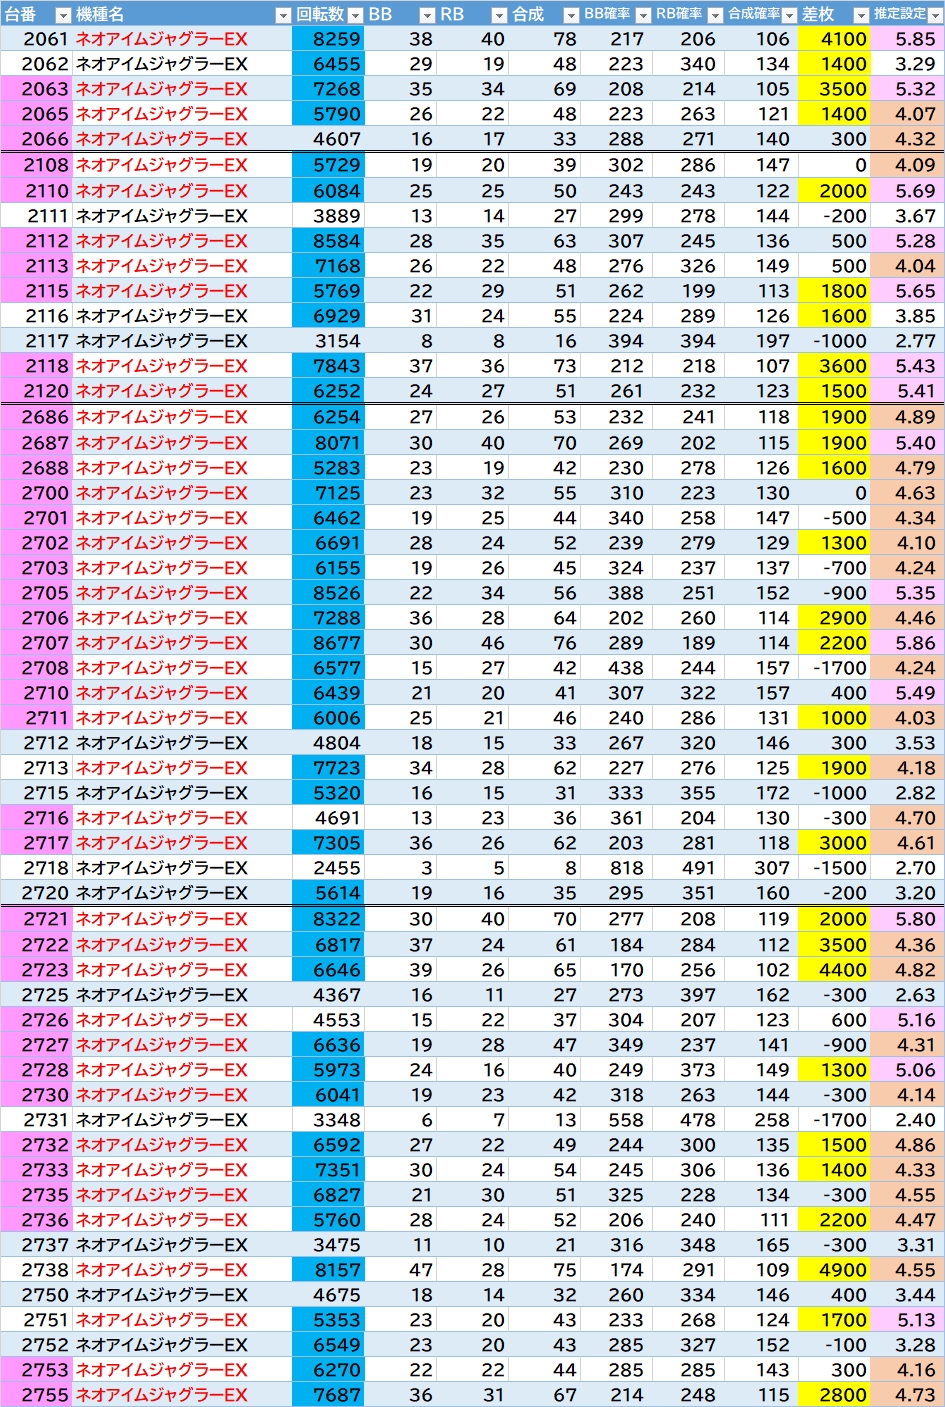
Task: Open the RB確率 column filter dropdown
Action: coord(715,15)
